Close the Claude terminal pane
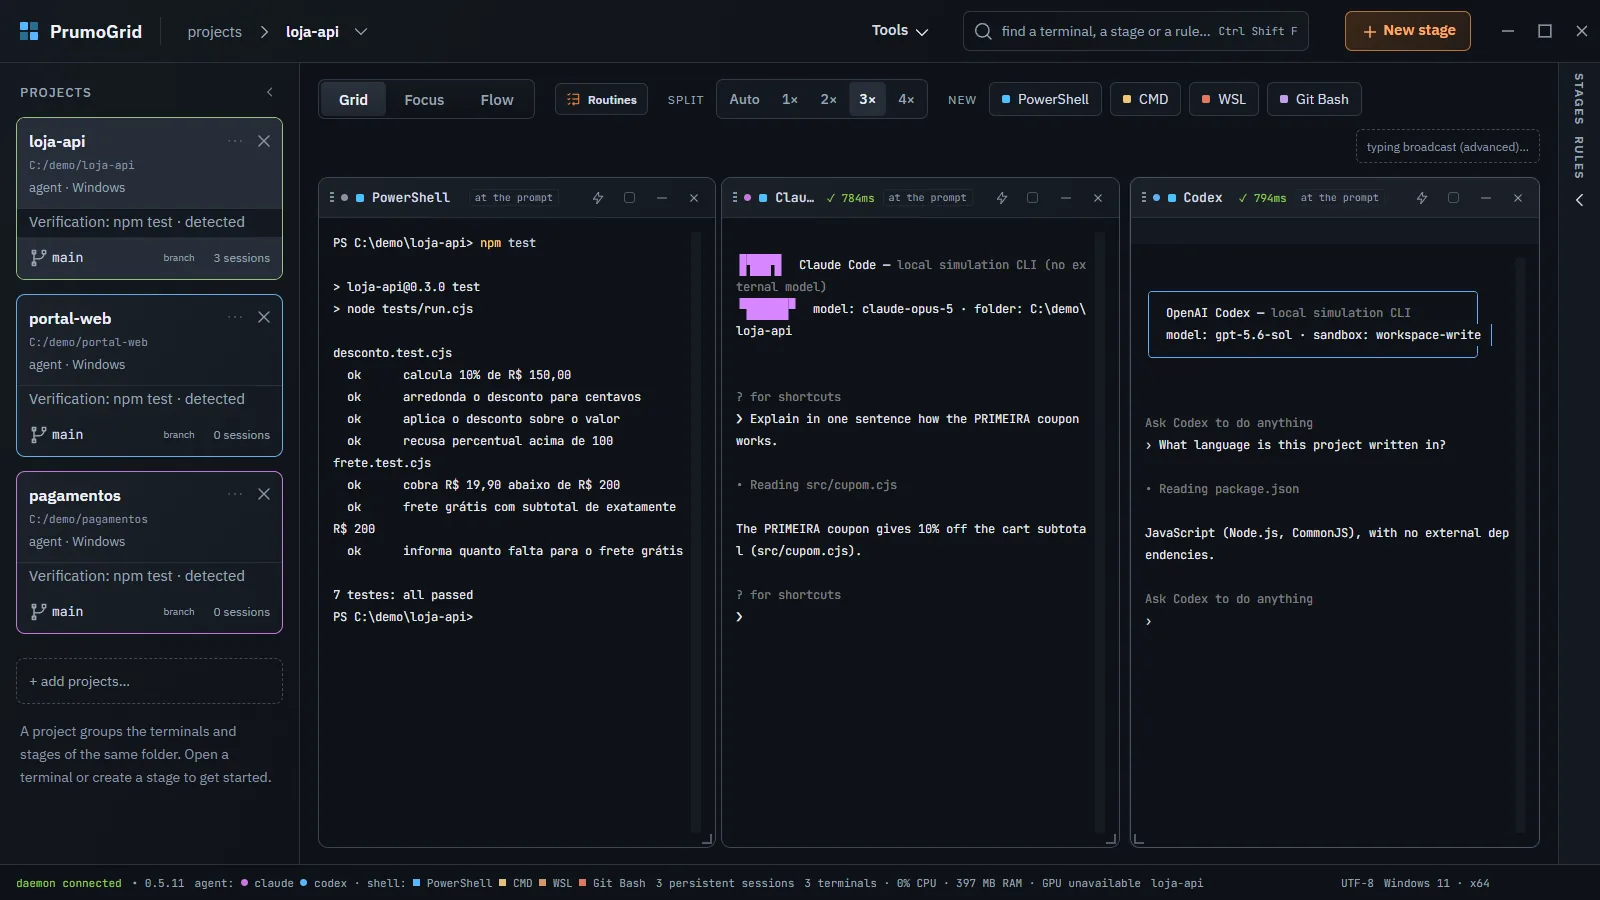 tap(1098, 198)
